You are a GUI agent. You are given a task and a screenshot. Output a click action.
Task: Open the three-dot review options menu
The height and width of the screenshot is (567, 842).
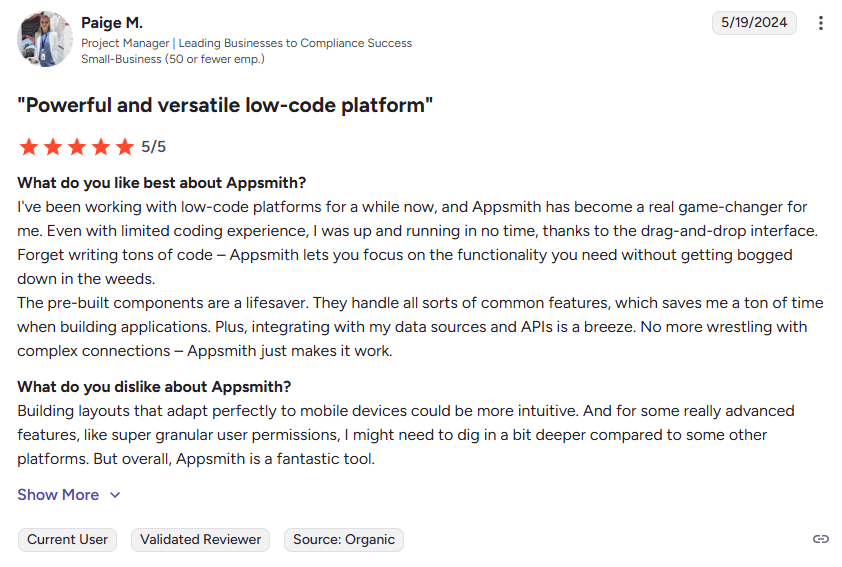click(821, 23)
